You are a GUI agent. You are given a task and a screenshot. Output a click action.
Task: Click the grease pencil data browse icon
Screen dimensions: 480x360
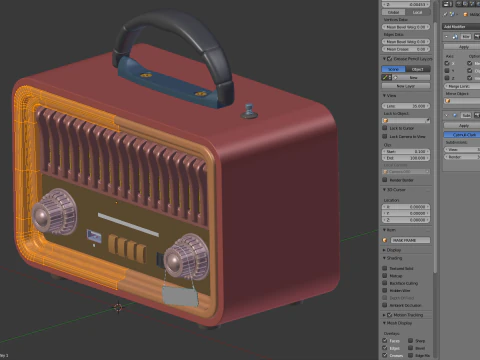[387, 77]
